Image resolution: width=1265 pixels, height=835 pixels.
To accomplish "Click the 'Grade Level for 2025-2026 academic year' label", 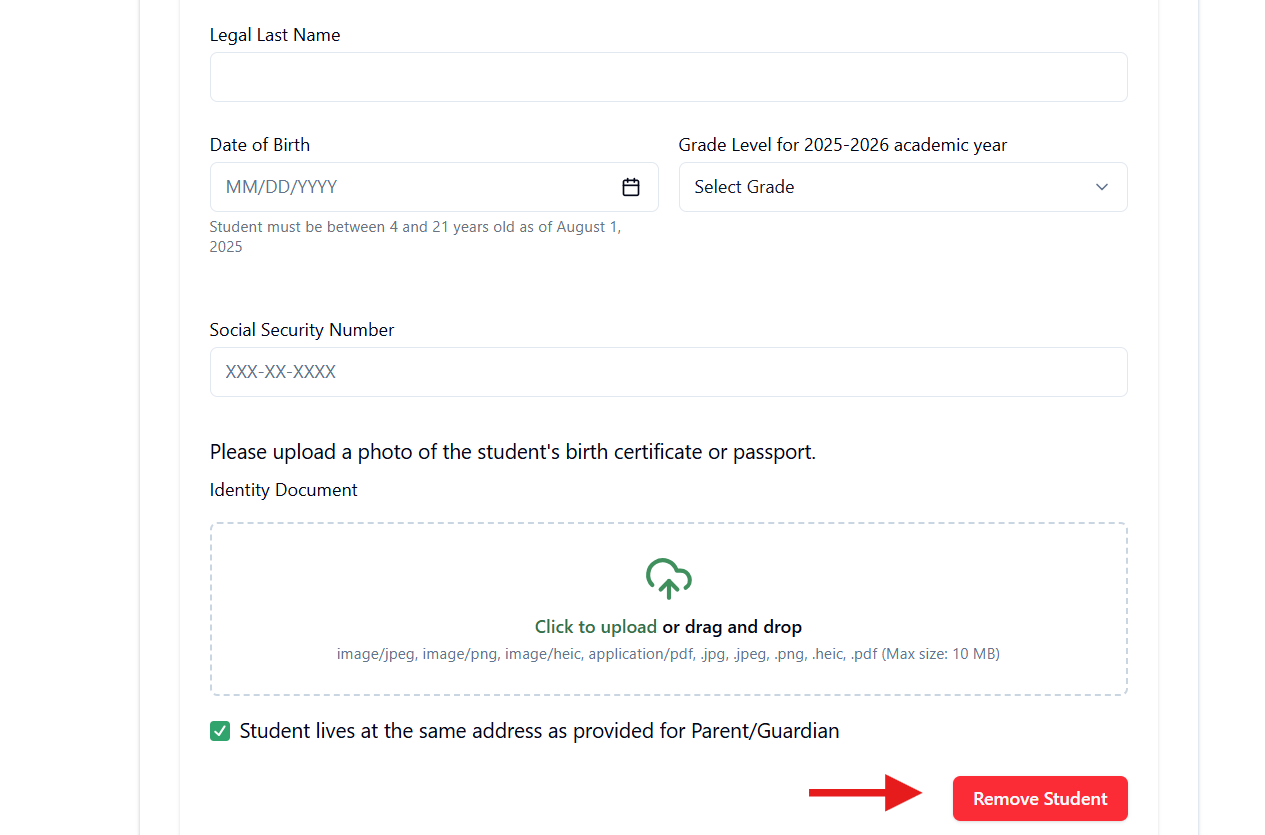I will pos(843,145).
